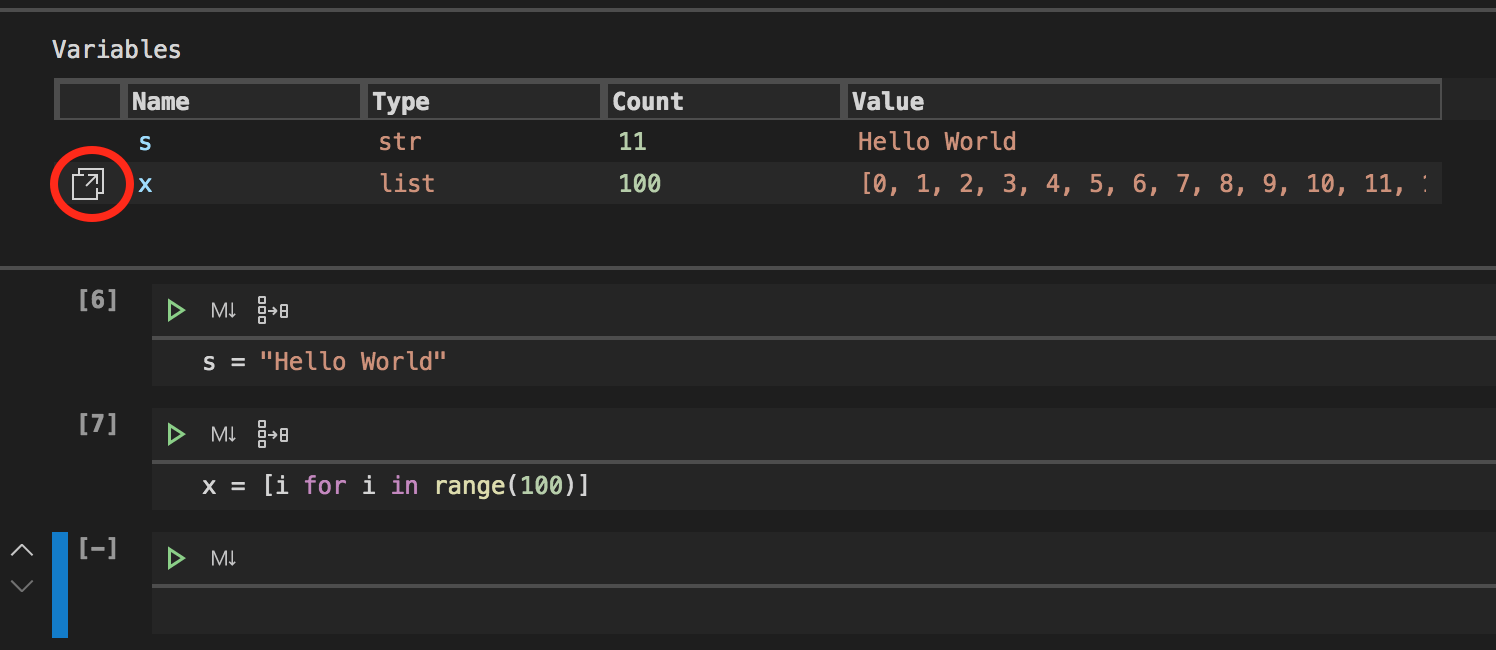Run cell 6 with the play icon
This screenshot has height=650, width=1496.
click(176, 311)
